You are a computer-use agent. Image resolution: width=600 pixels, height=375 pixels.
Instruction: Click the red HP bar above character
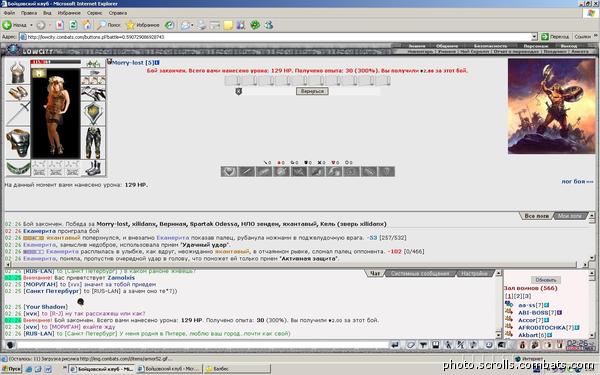click(x=56, y=62)
